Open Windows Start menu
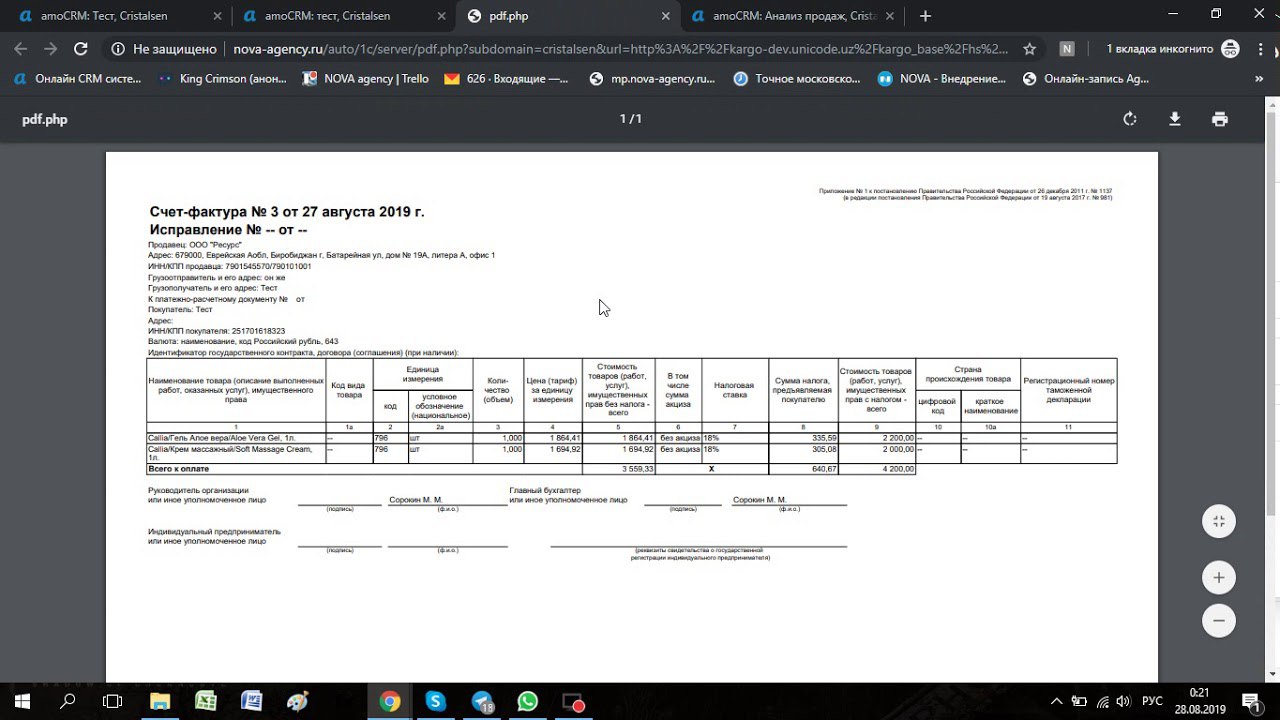Image resolution: width=1280 pixels, height=720 pixels. [21, 701]
